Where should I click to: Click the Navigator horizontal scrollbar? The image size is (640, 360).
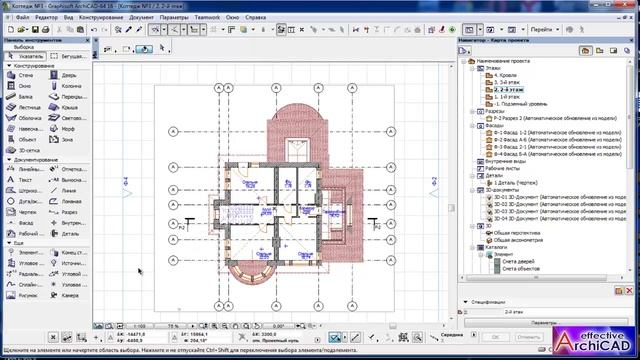536,278
